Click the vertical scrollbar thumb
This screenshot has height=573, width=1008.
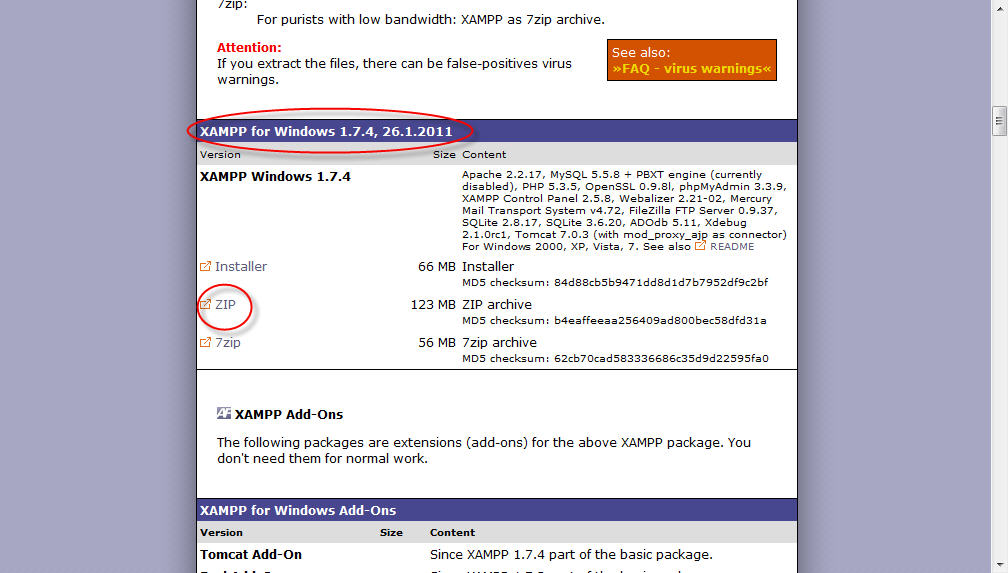999,121
